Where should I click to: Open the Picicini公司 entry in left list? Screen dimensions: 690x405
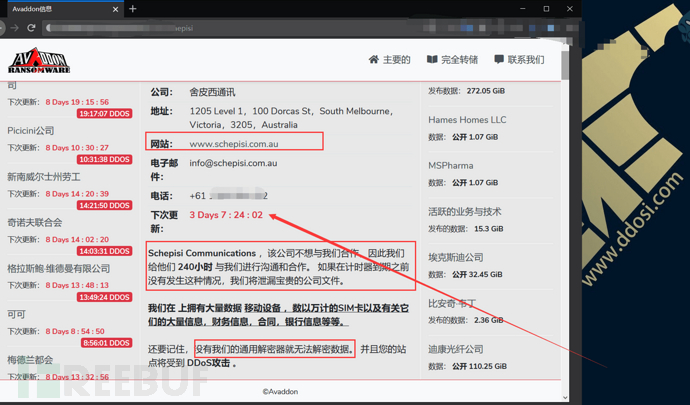point(31,131)
